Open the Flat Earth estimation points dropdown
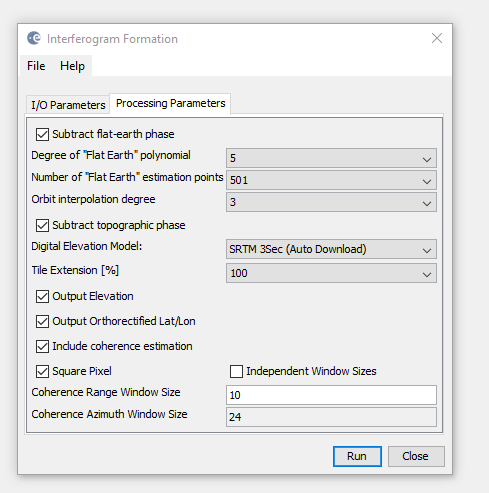The width and height of the screenshot is (489, 493). 331,180
